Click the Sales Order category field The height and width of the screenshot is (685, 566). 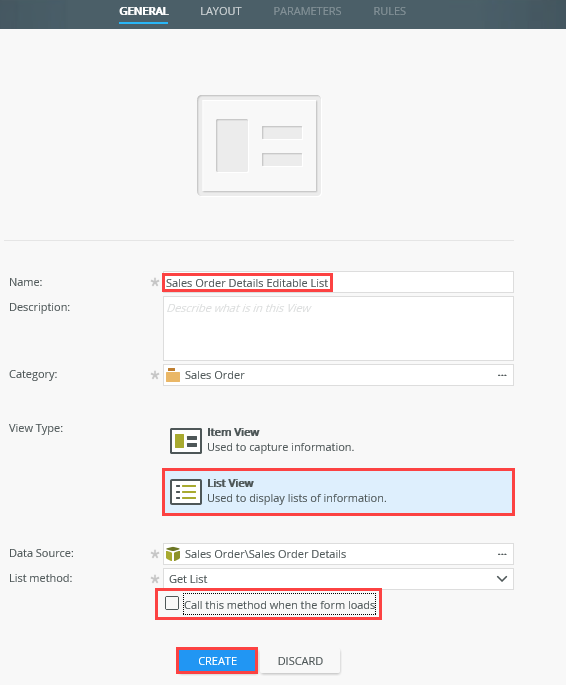point(338,375)
